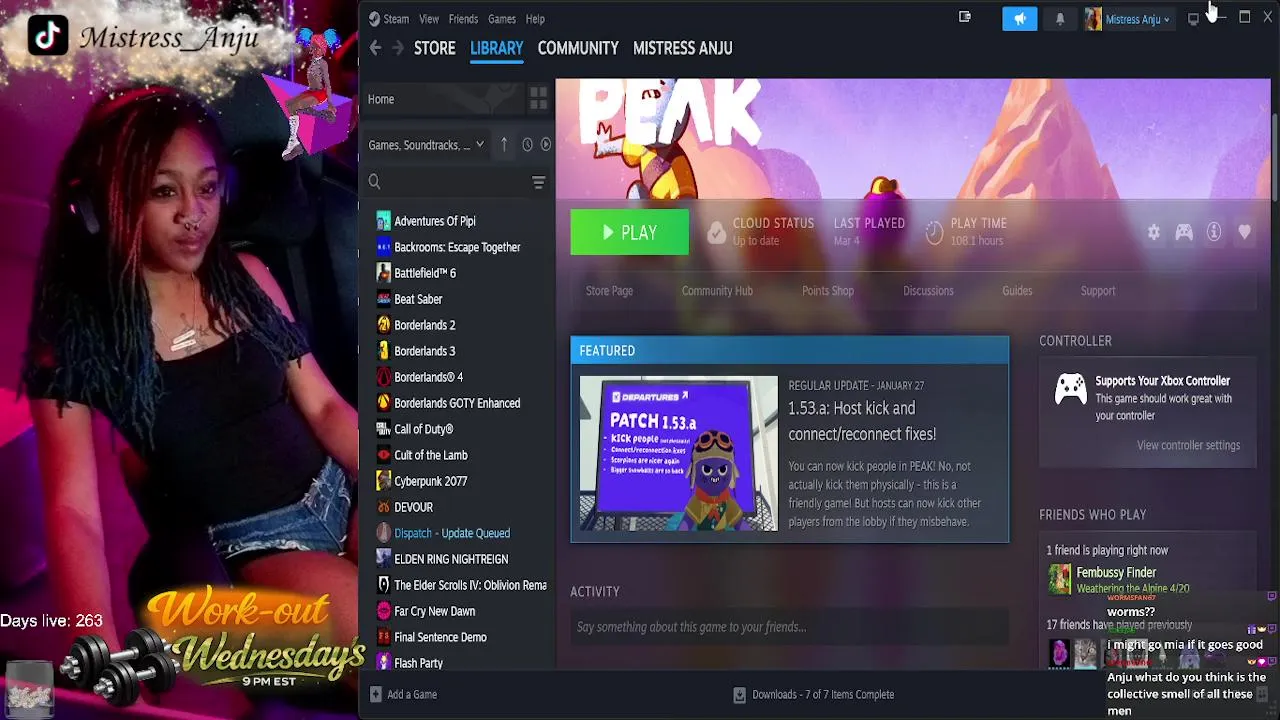Select Dispatch - Update Queued entry
This screenshot has width=1280, height=720.
coord(452,533)
